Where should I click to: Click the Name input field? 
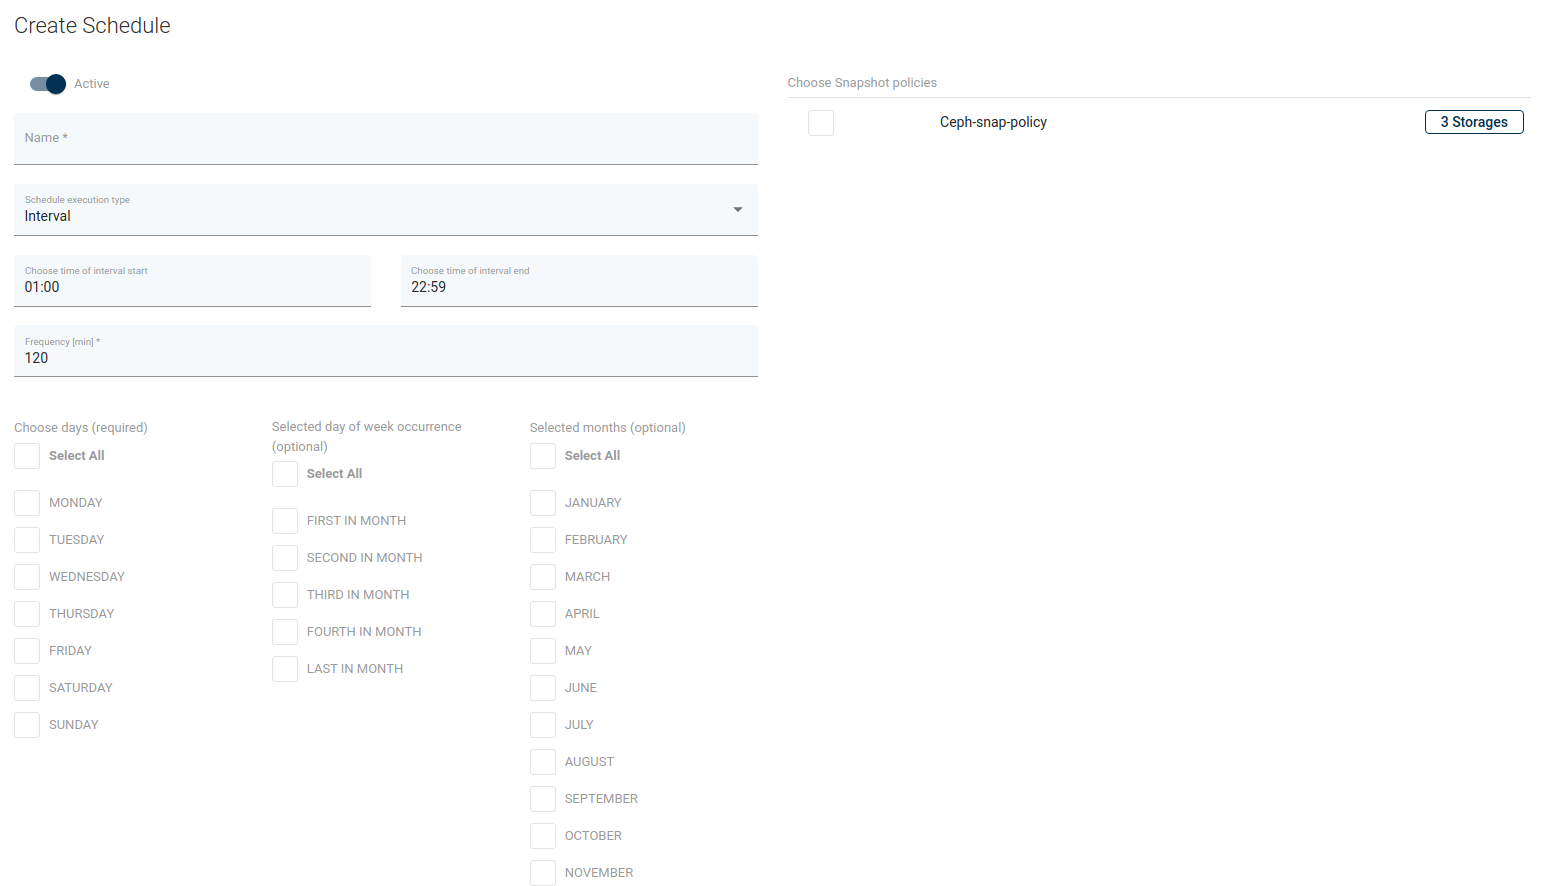385,139
